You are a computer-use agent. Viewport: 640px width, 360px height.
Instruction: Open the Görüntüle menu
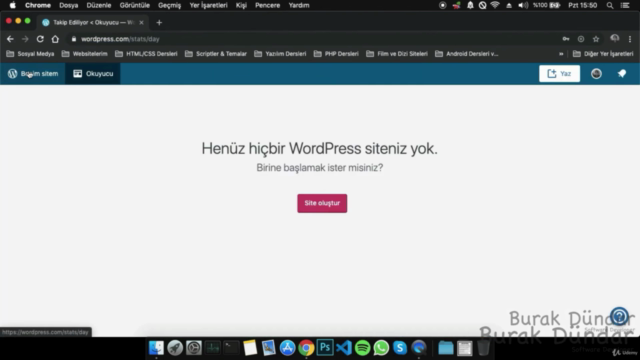coord(135,5)
